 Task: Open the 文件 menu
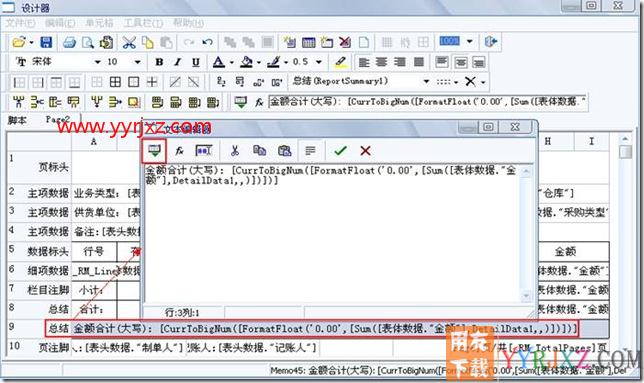pyautogui.click(x=20, y=23)
